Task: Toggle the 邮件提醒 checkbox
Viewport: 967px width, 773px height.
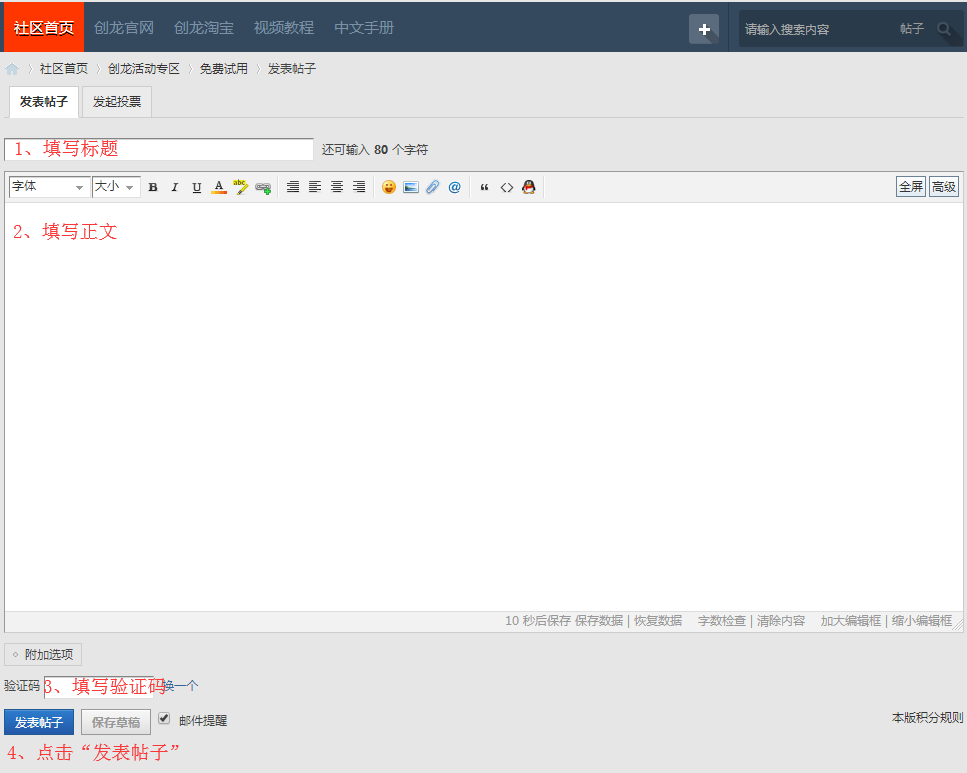Action: coord(164,718)
